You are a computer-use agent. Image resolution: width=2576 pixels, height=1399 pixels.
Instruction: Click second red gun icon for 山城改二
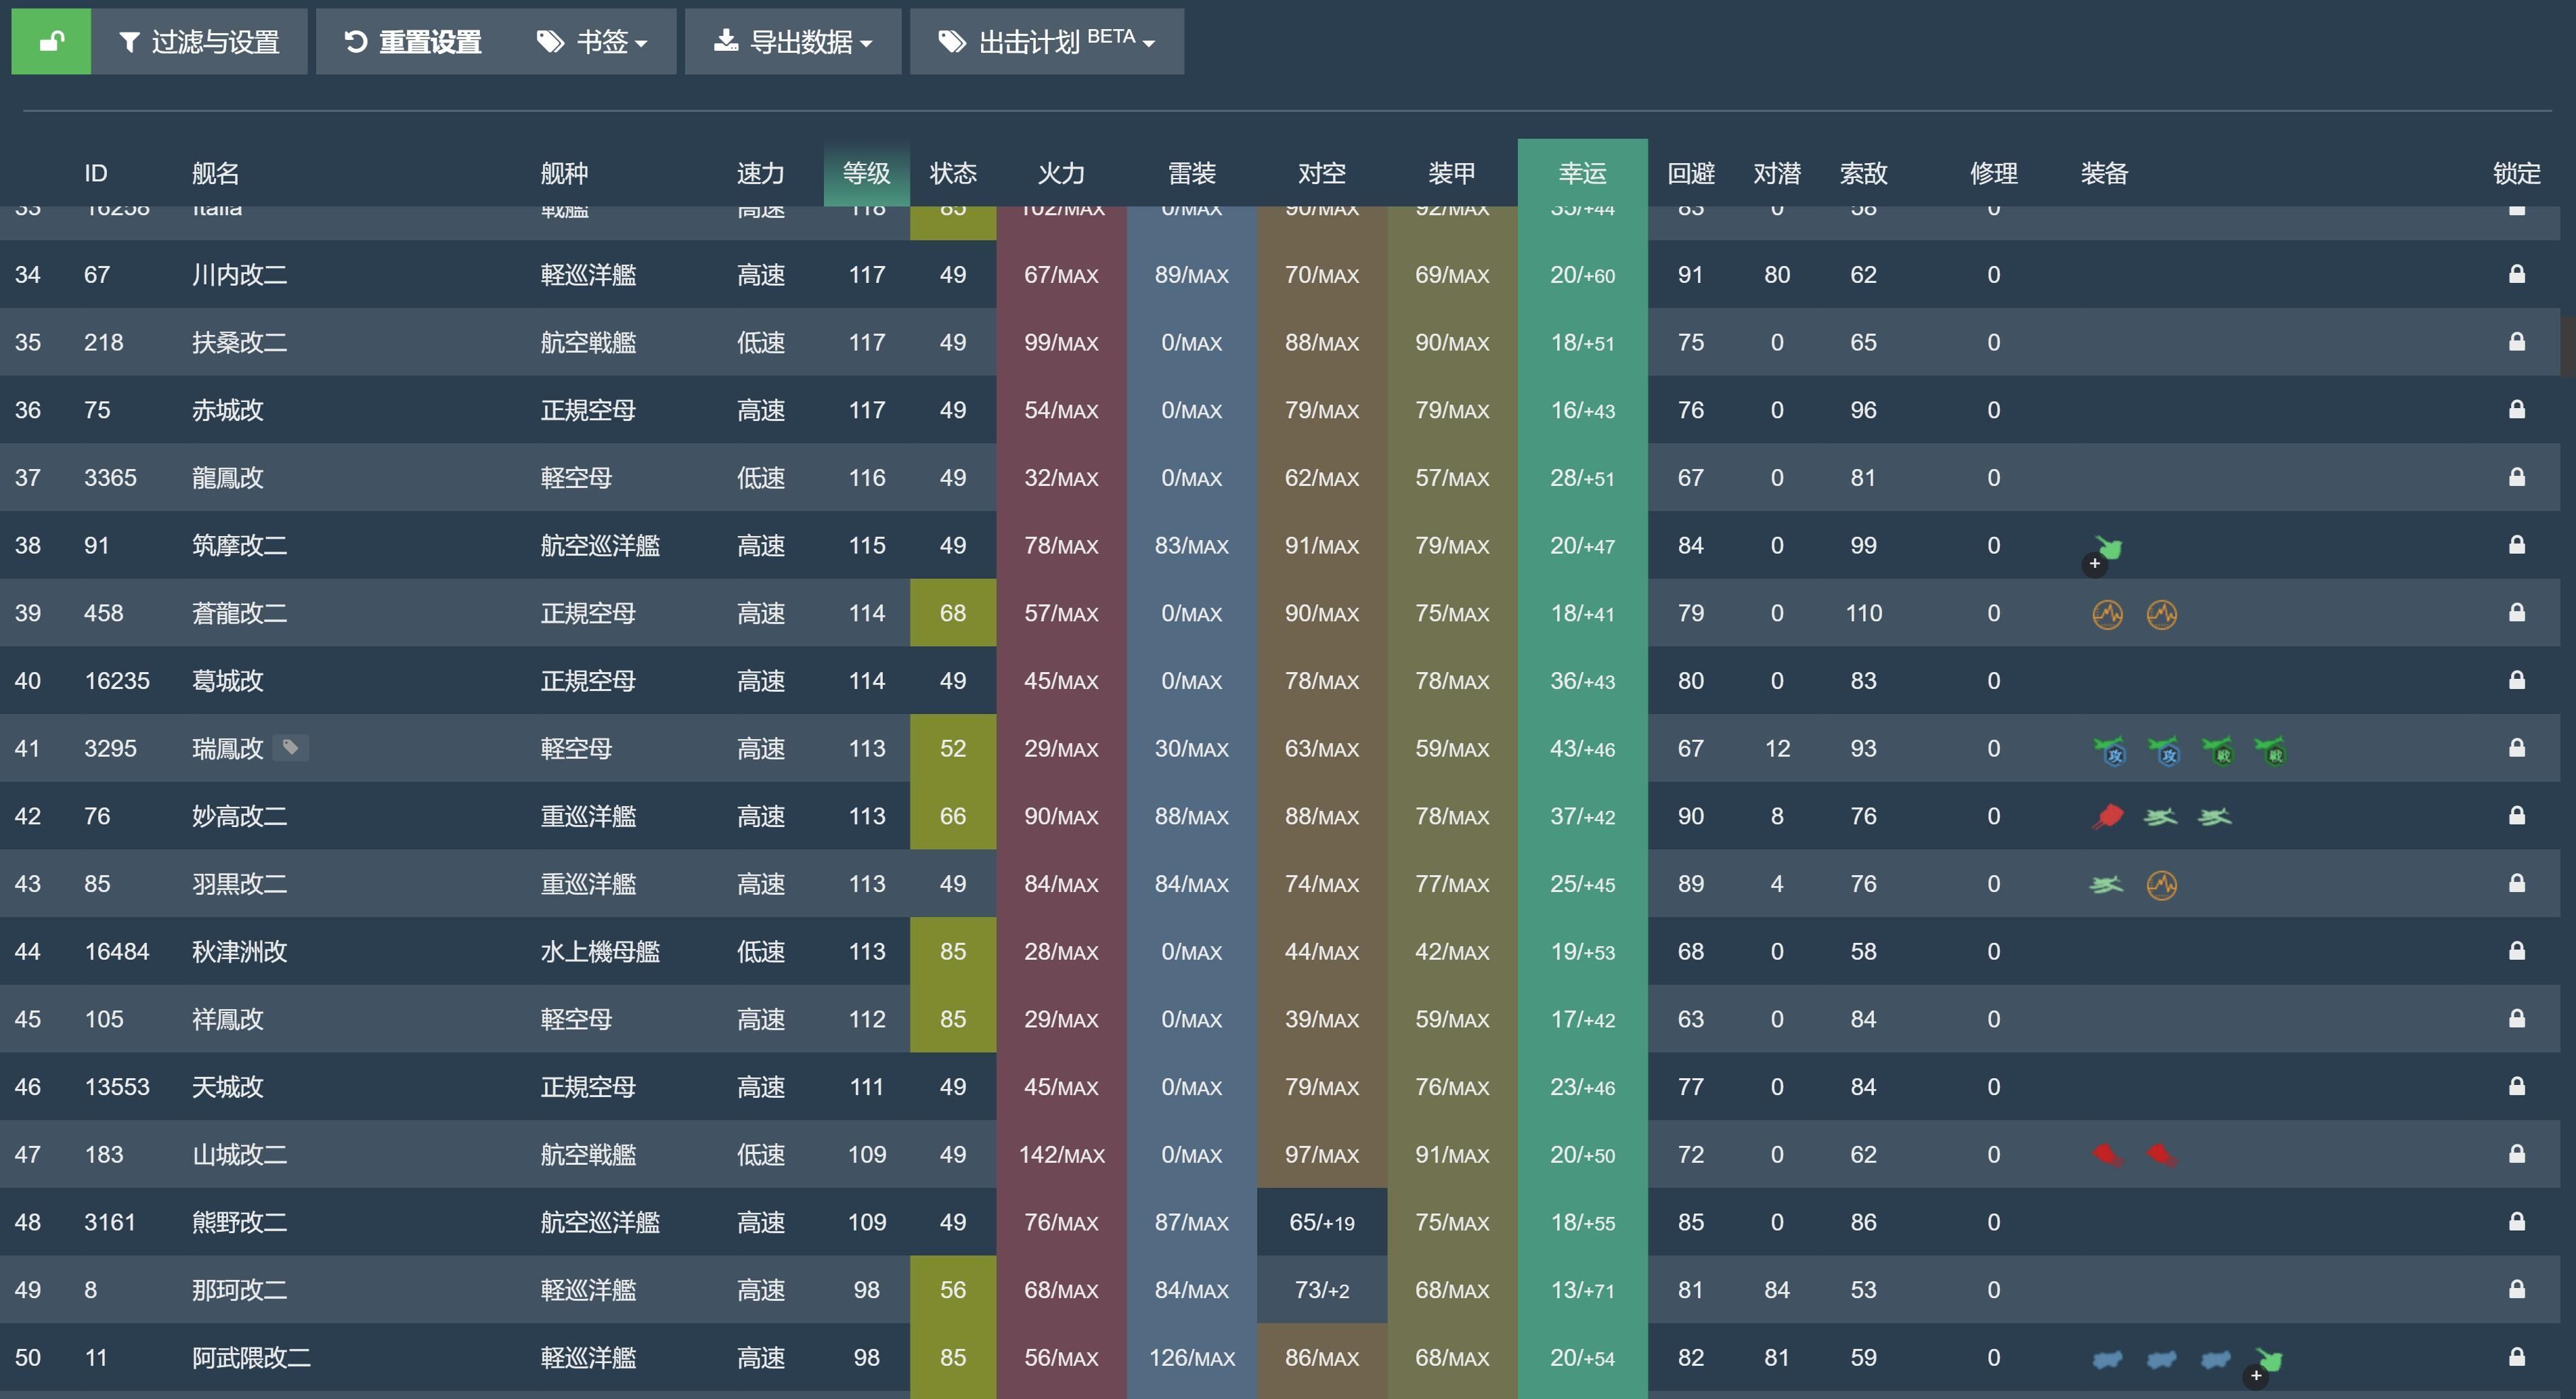coord(2161,1155)
